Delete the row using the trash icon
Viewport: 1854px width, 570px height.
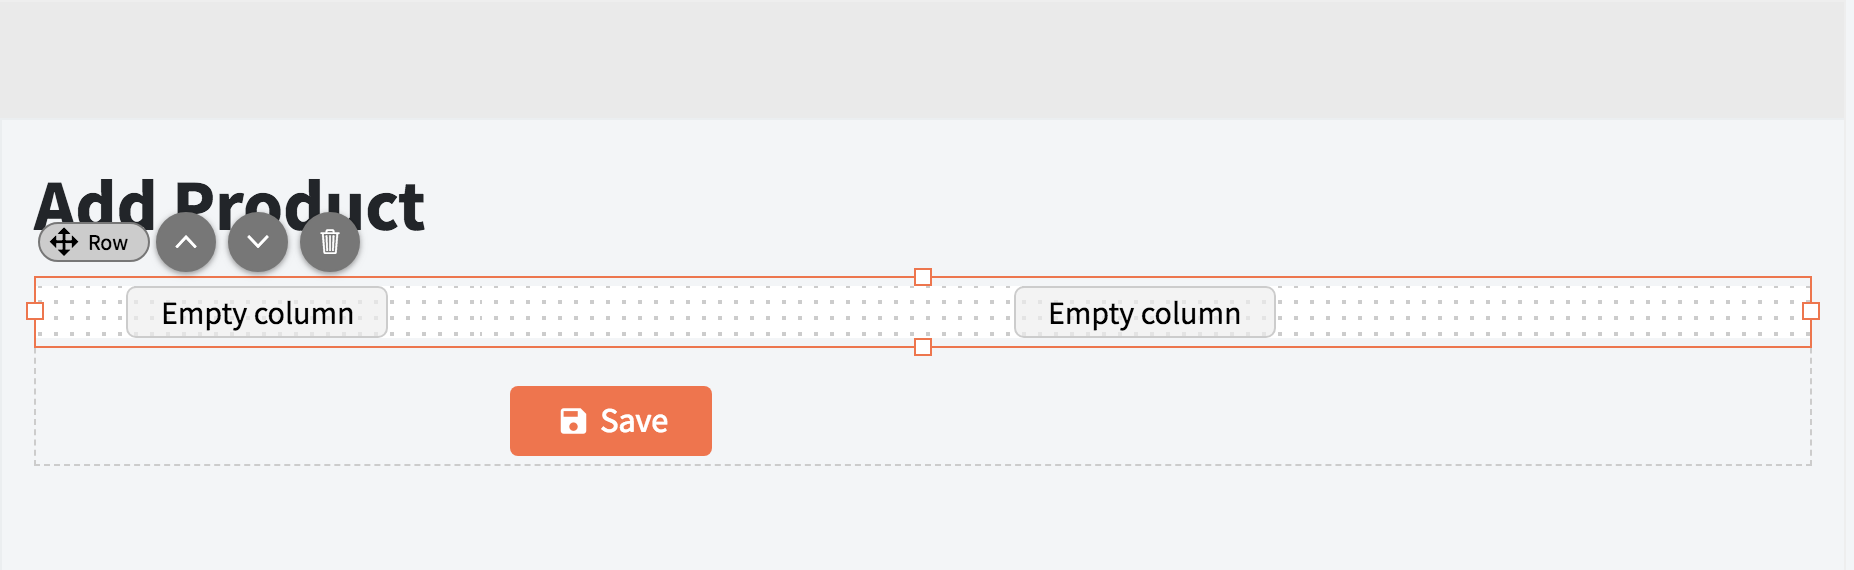pyautogui.click(x=330, y=242)
